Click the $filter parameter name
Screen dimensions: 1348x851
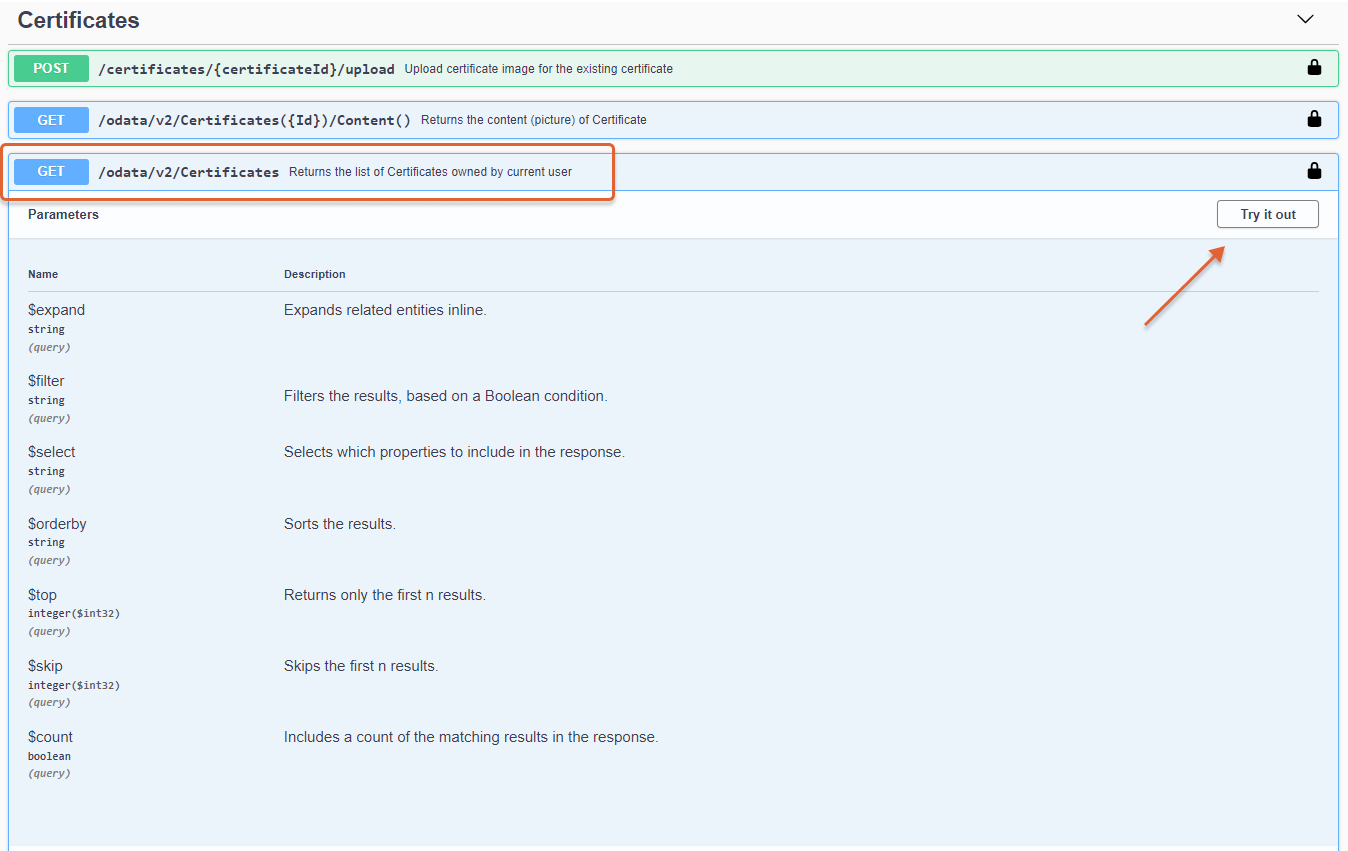click(x=46, y=381)
